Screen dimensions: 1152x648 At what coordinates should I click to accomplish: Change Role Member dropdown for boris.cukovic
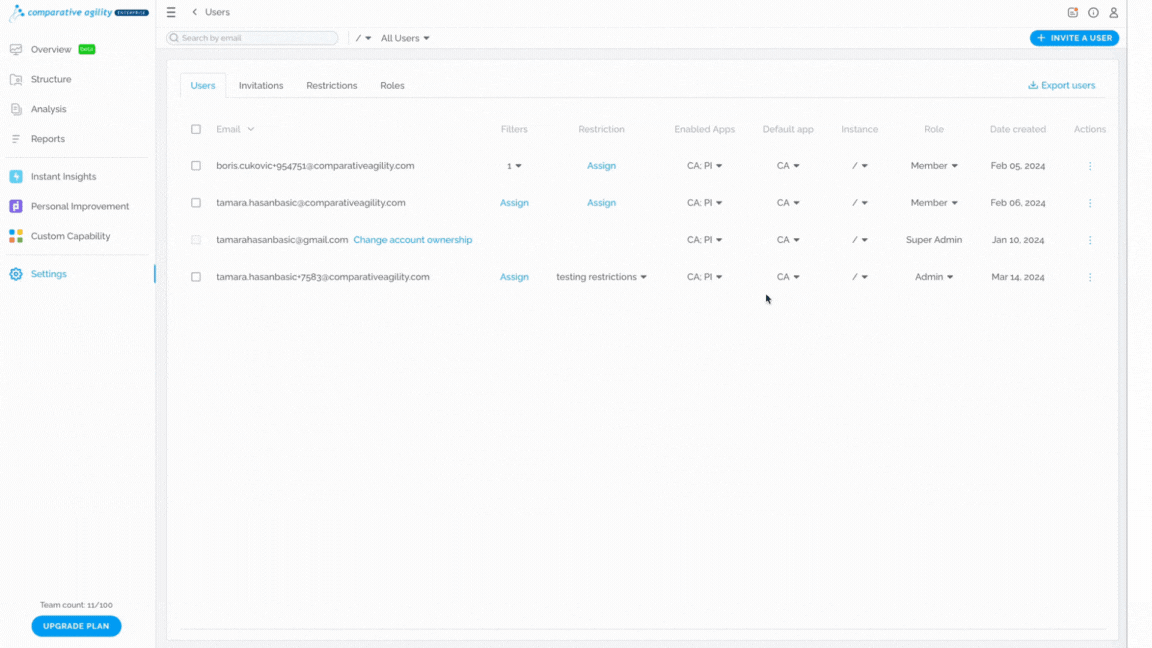coord(934,166)
